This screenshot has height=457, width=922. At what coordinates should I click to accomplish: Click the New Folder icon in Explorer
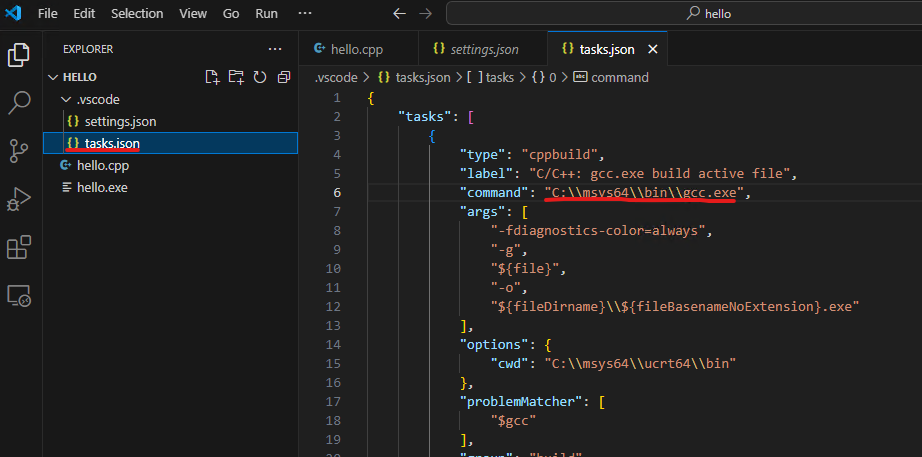(x=236, y=77)
